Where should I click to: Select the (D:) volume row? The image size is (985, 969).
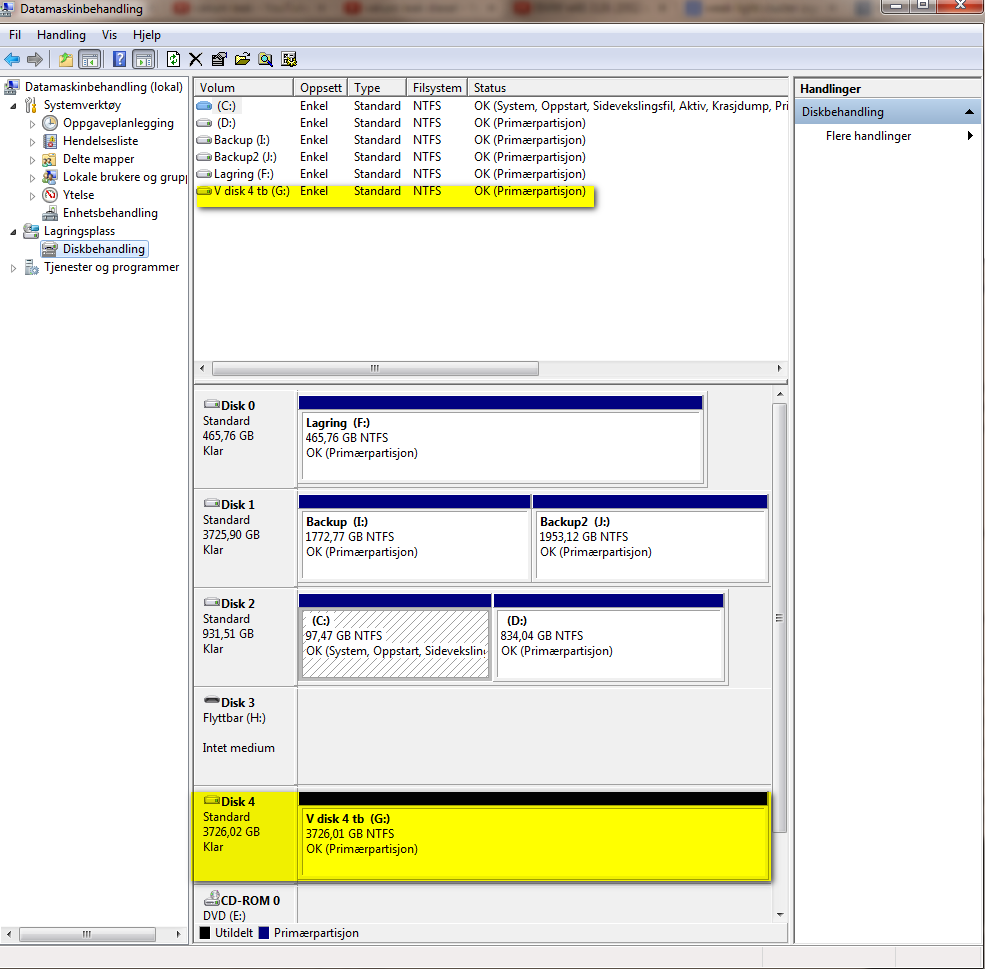[x=491, y=122]
